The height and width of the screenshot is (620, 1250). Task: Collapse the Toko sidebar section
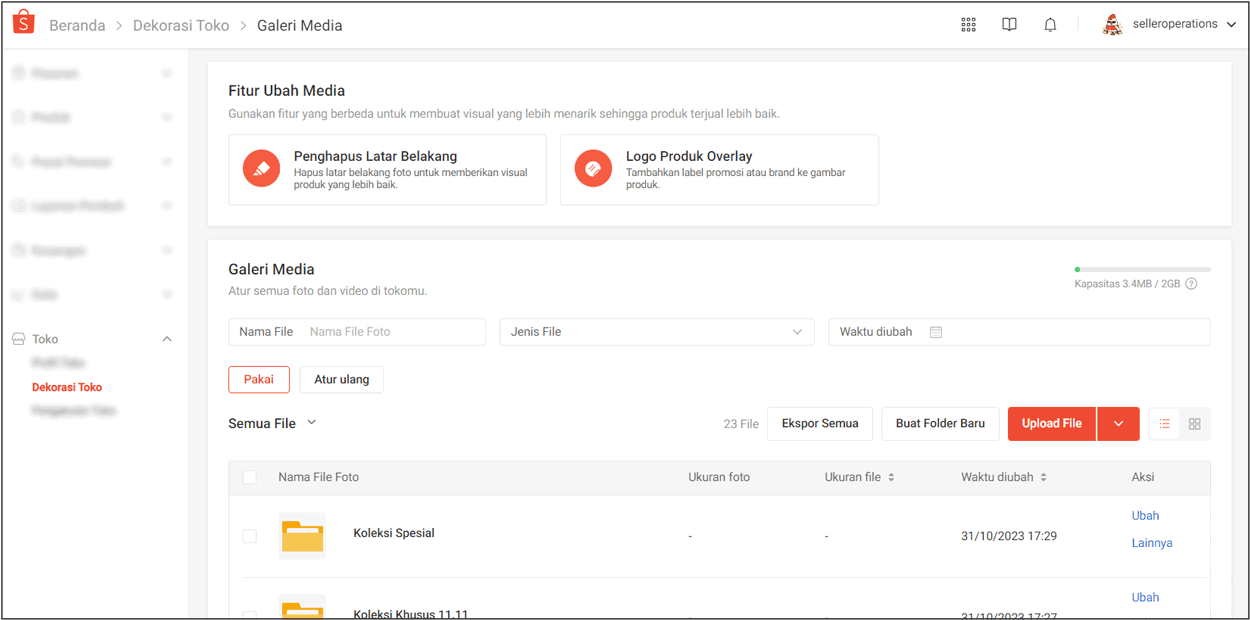pyautogui.click(x=167, y=339)
